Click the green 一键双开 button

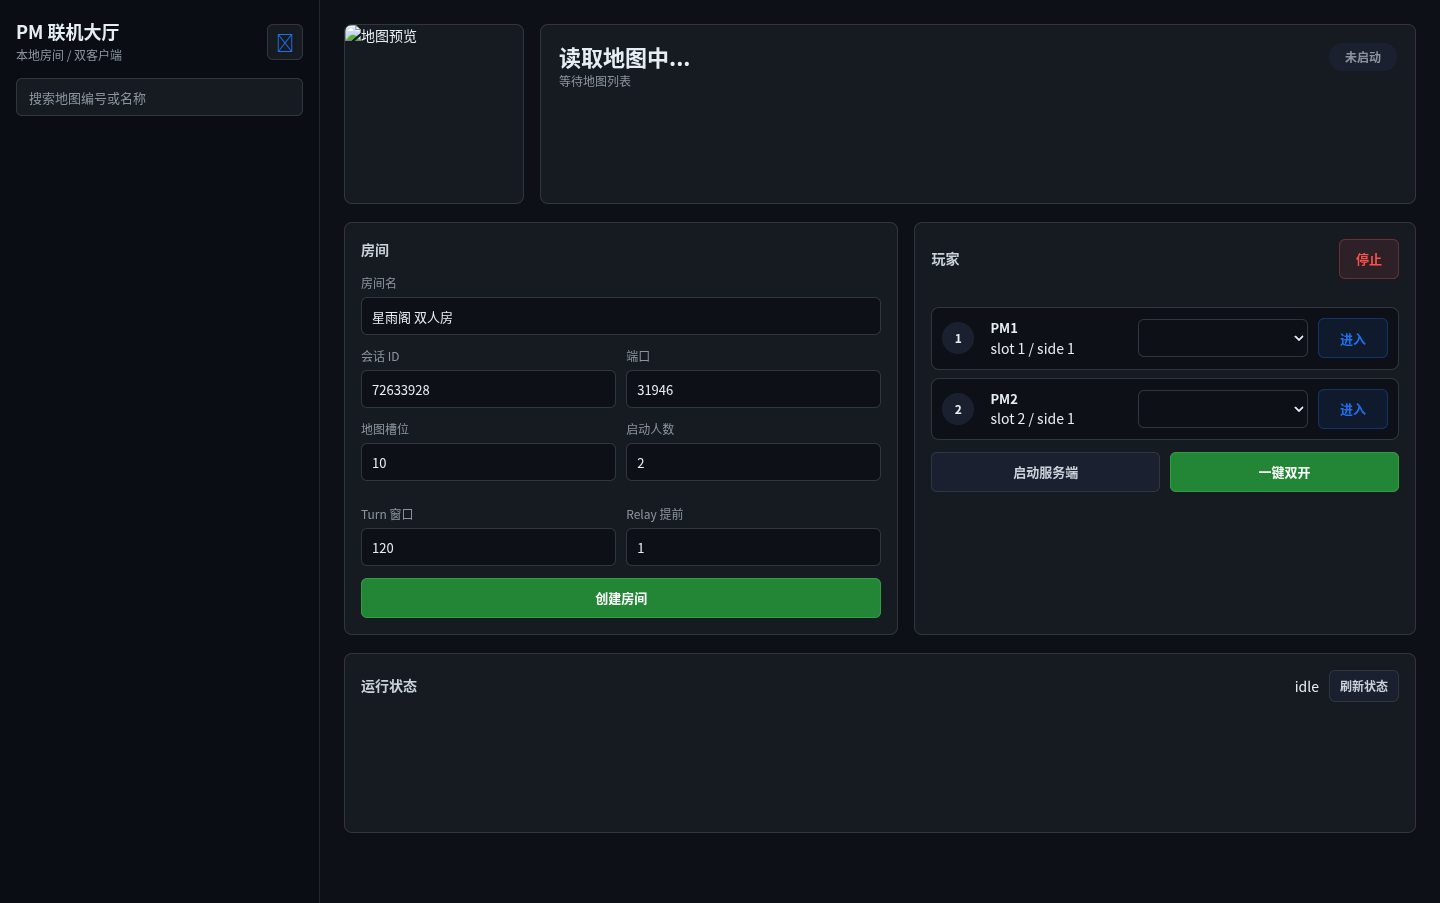pyautogui.click(x=1284, y=472)
